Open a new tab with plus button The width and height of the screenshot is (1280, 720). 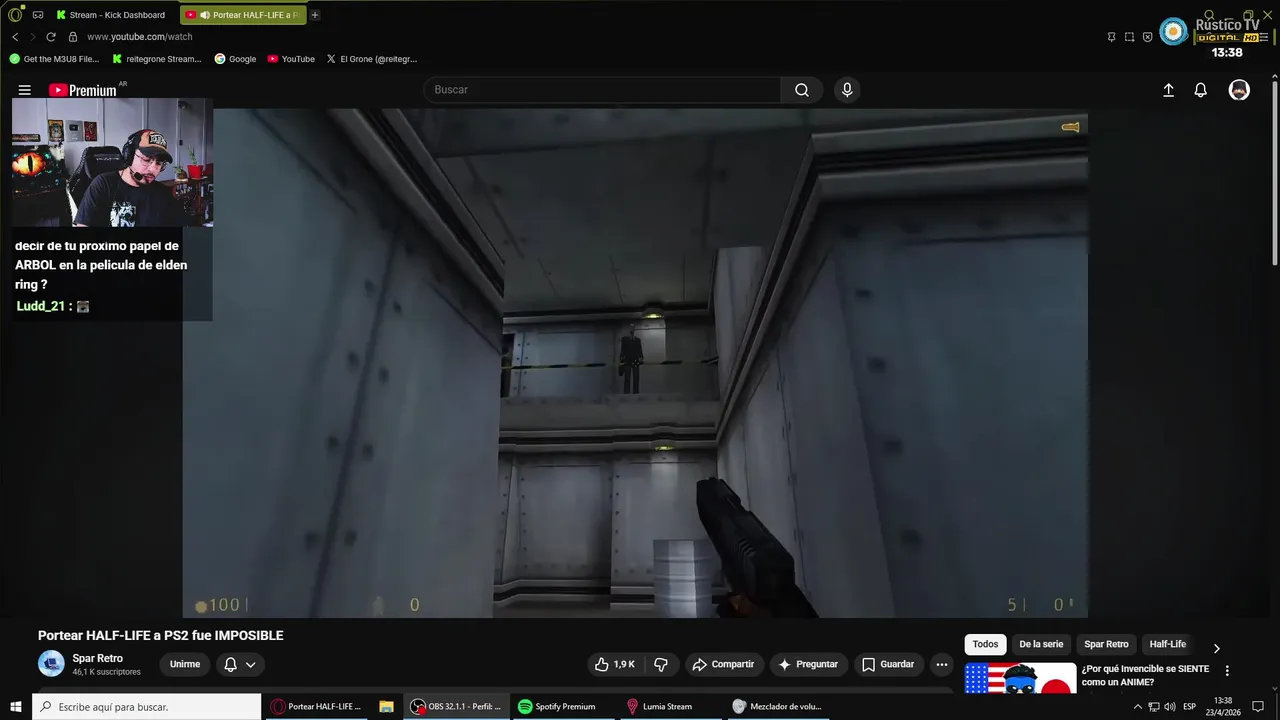click(x=315, y=15)
